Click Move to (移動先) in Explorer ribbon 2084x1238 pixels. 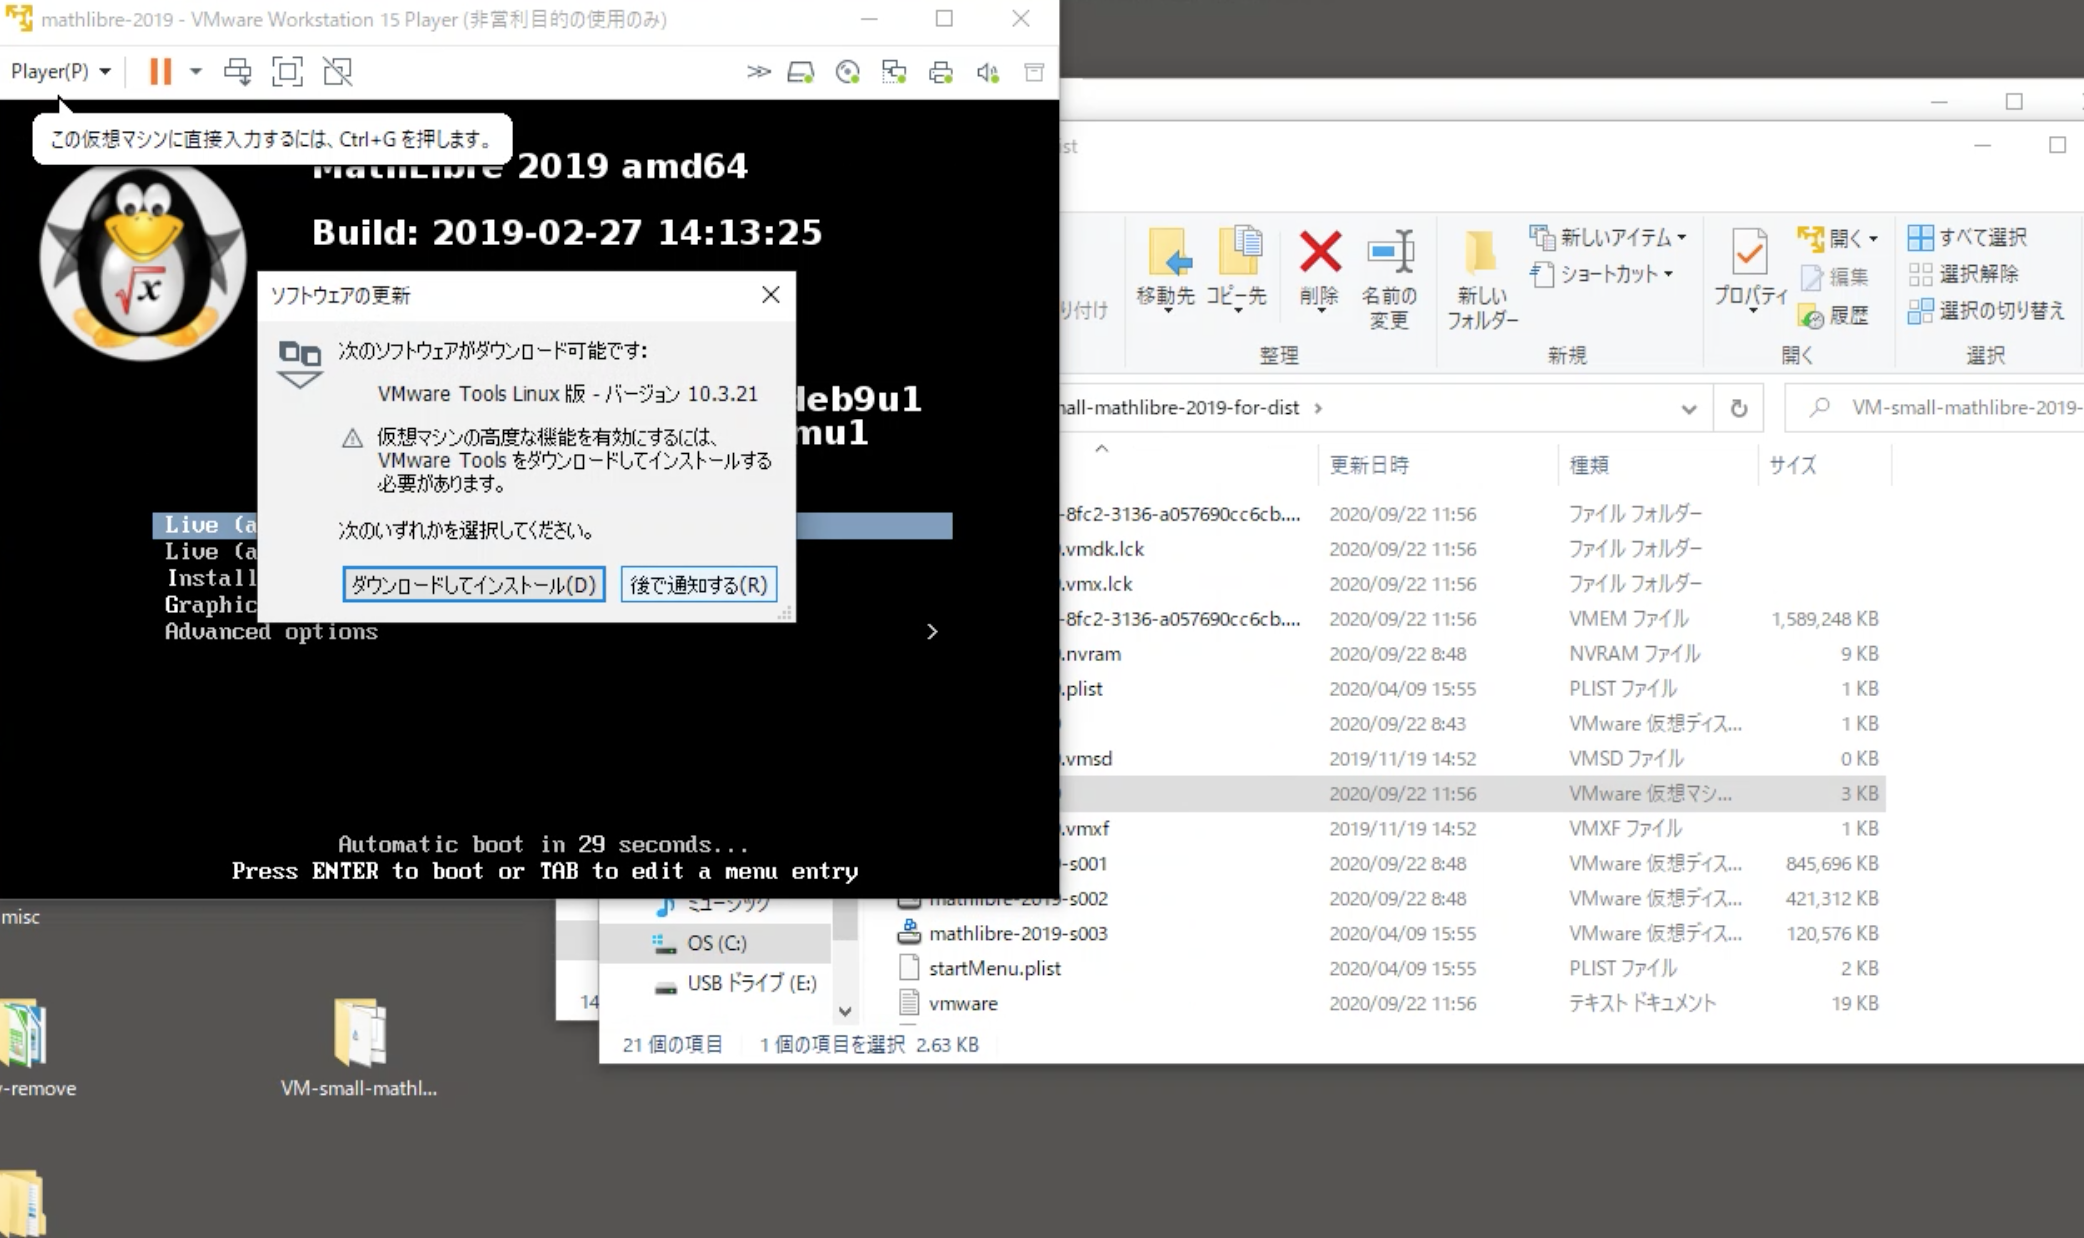coord(1165,268)
